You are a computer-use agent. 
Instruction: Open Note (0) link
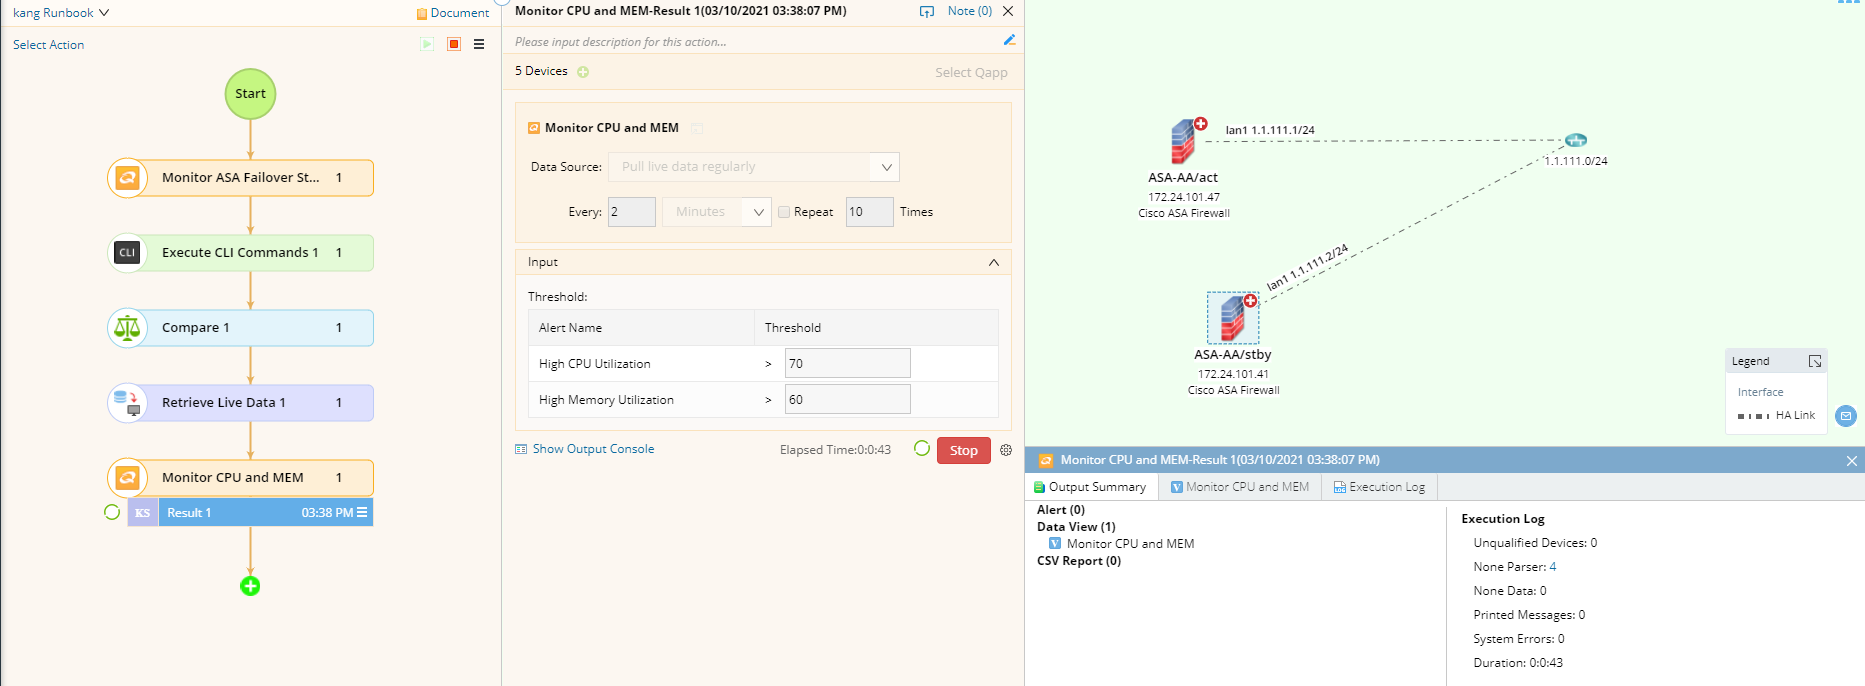pyautogui.click(x=970, y=11)
